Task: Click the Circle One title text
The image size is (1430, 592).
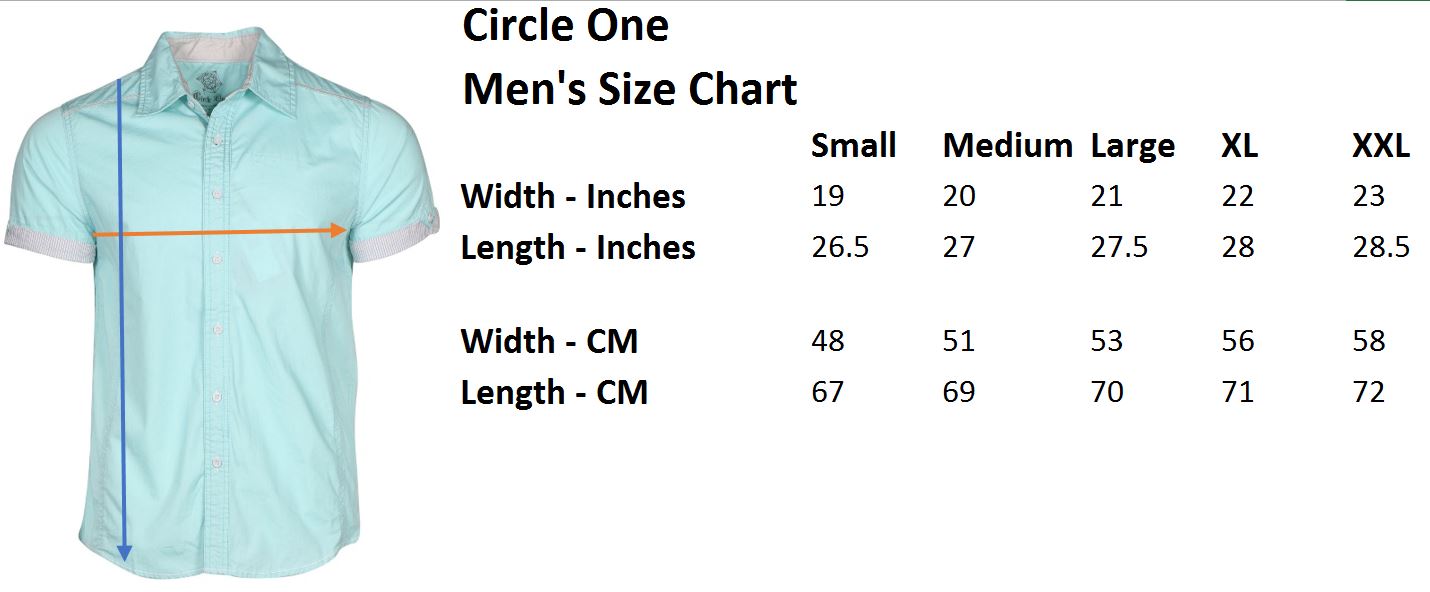Action: (565, 26)
